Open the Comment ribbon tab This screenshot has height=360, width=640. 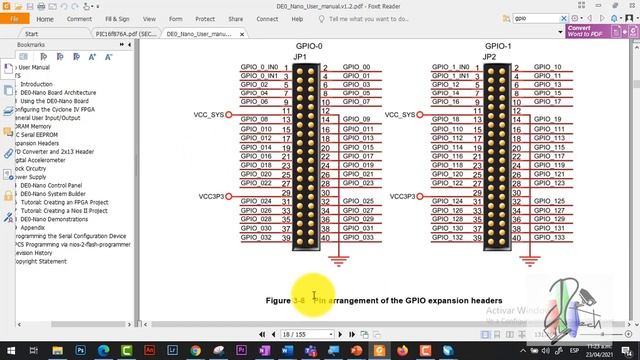(79, 19)
